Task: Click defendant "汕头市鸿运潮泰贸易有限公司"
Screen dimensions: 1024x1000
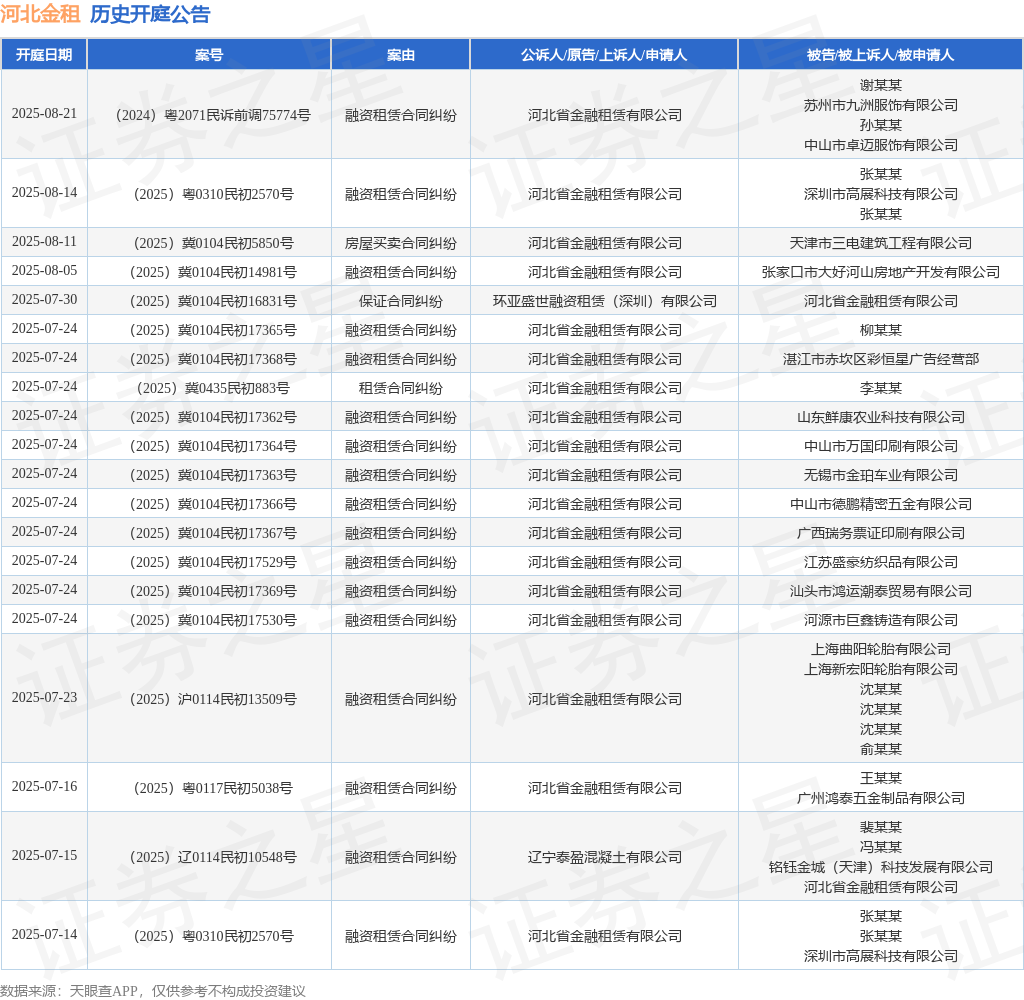Action: pos(880,591)
